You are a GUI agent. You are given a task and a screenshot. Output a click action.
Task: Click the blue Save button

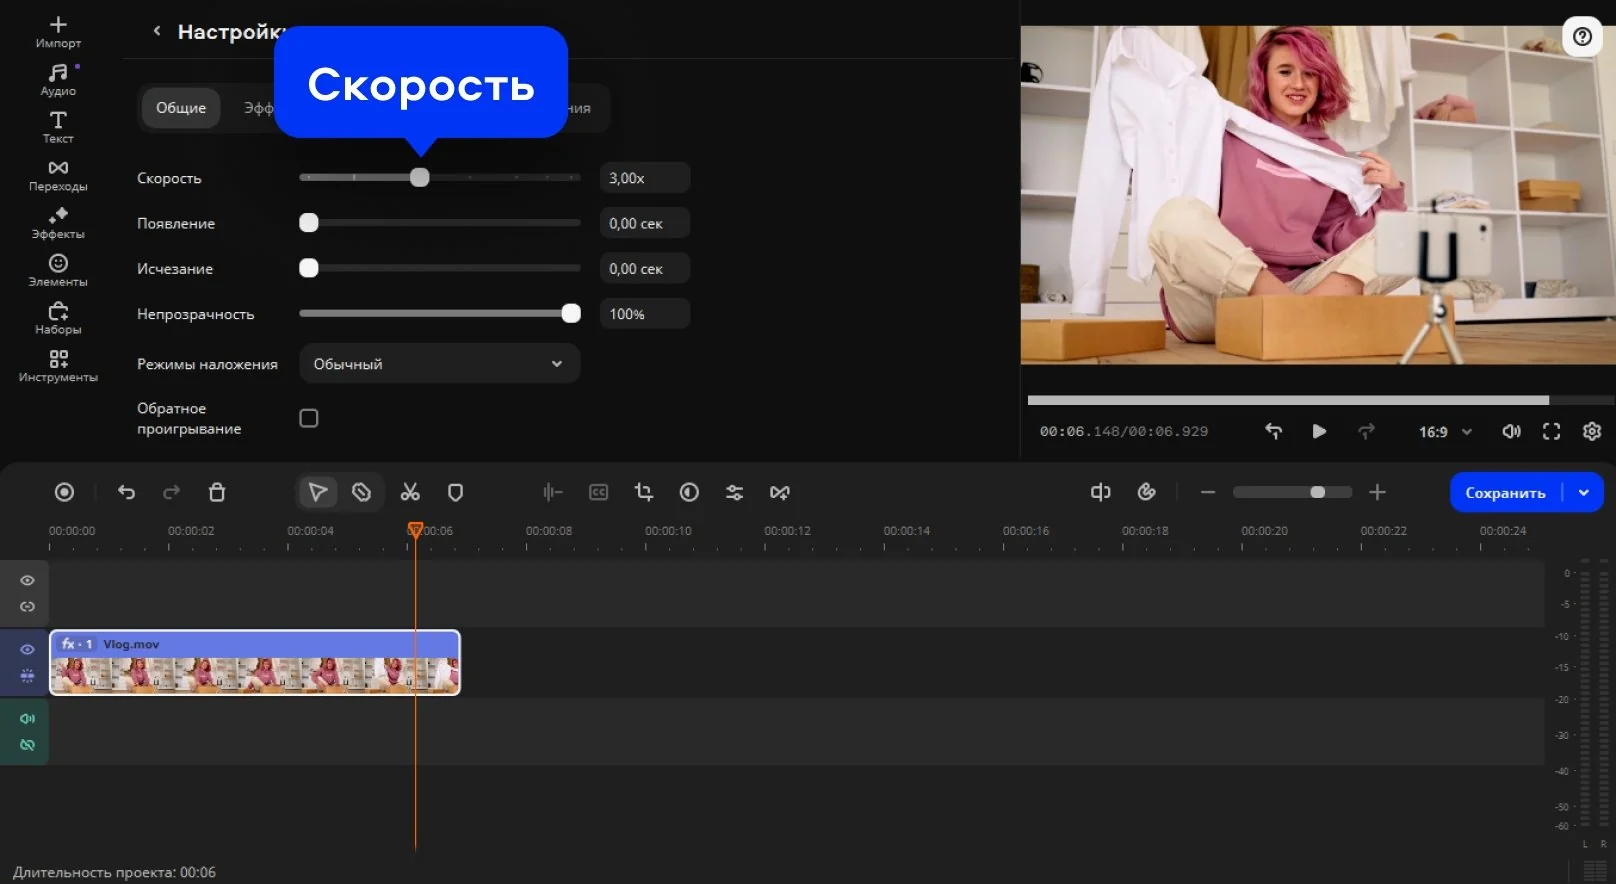click(x=1505, y=492)
